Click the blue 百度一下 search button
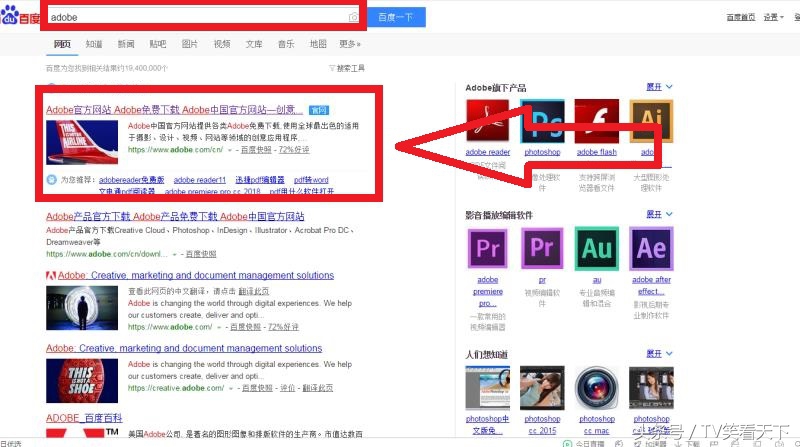Image resolution: width=800 pixels, height=447 pixels. pyautogui.click(x=396, y=17)
